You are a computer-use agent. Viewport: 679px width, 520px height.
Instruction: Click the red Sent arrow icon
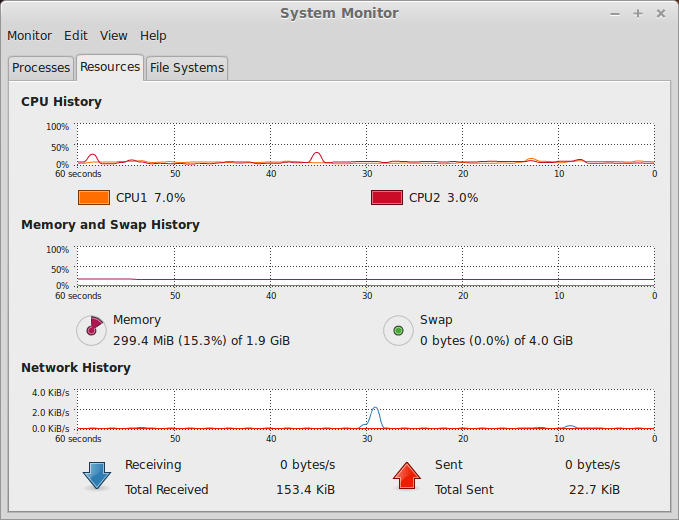407,476
